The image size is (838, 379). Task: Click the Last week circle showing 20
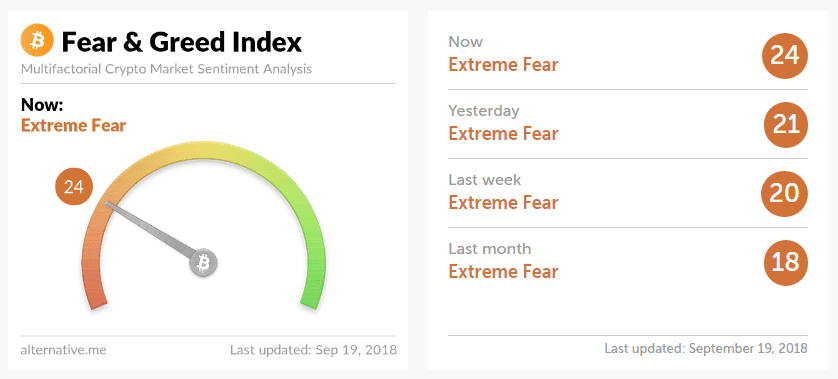point(785,194)
